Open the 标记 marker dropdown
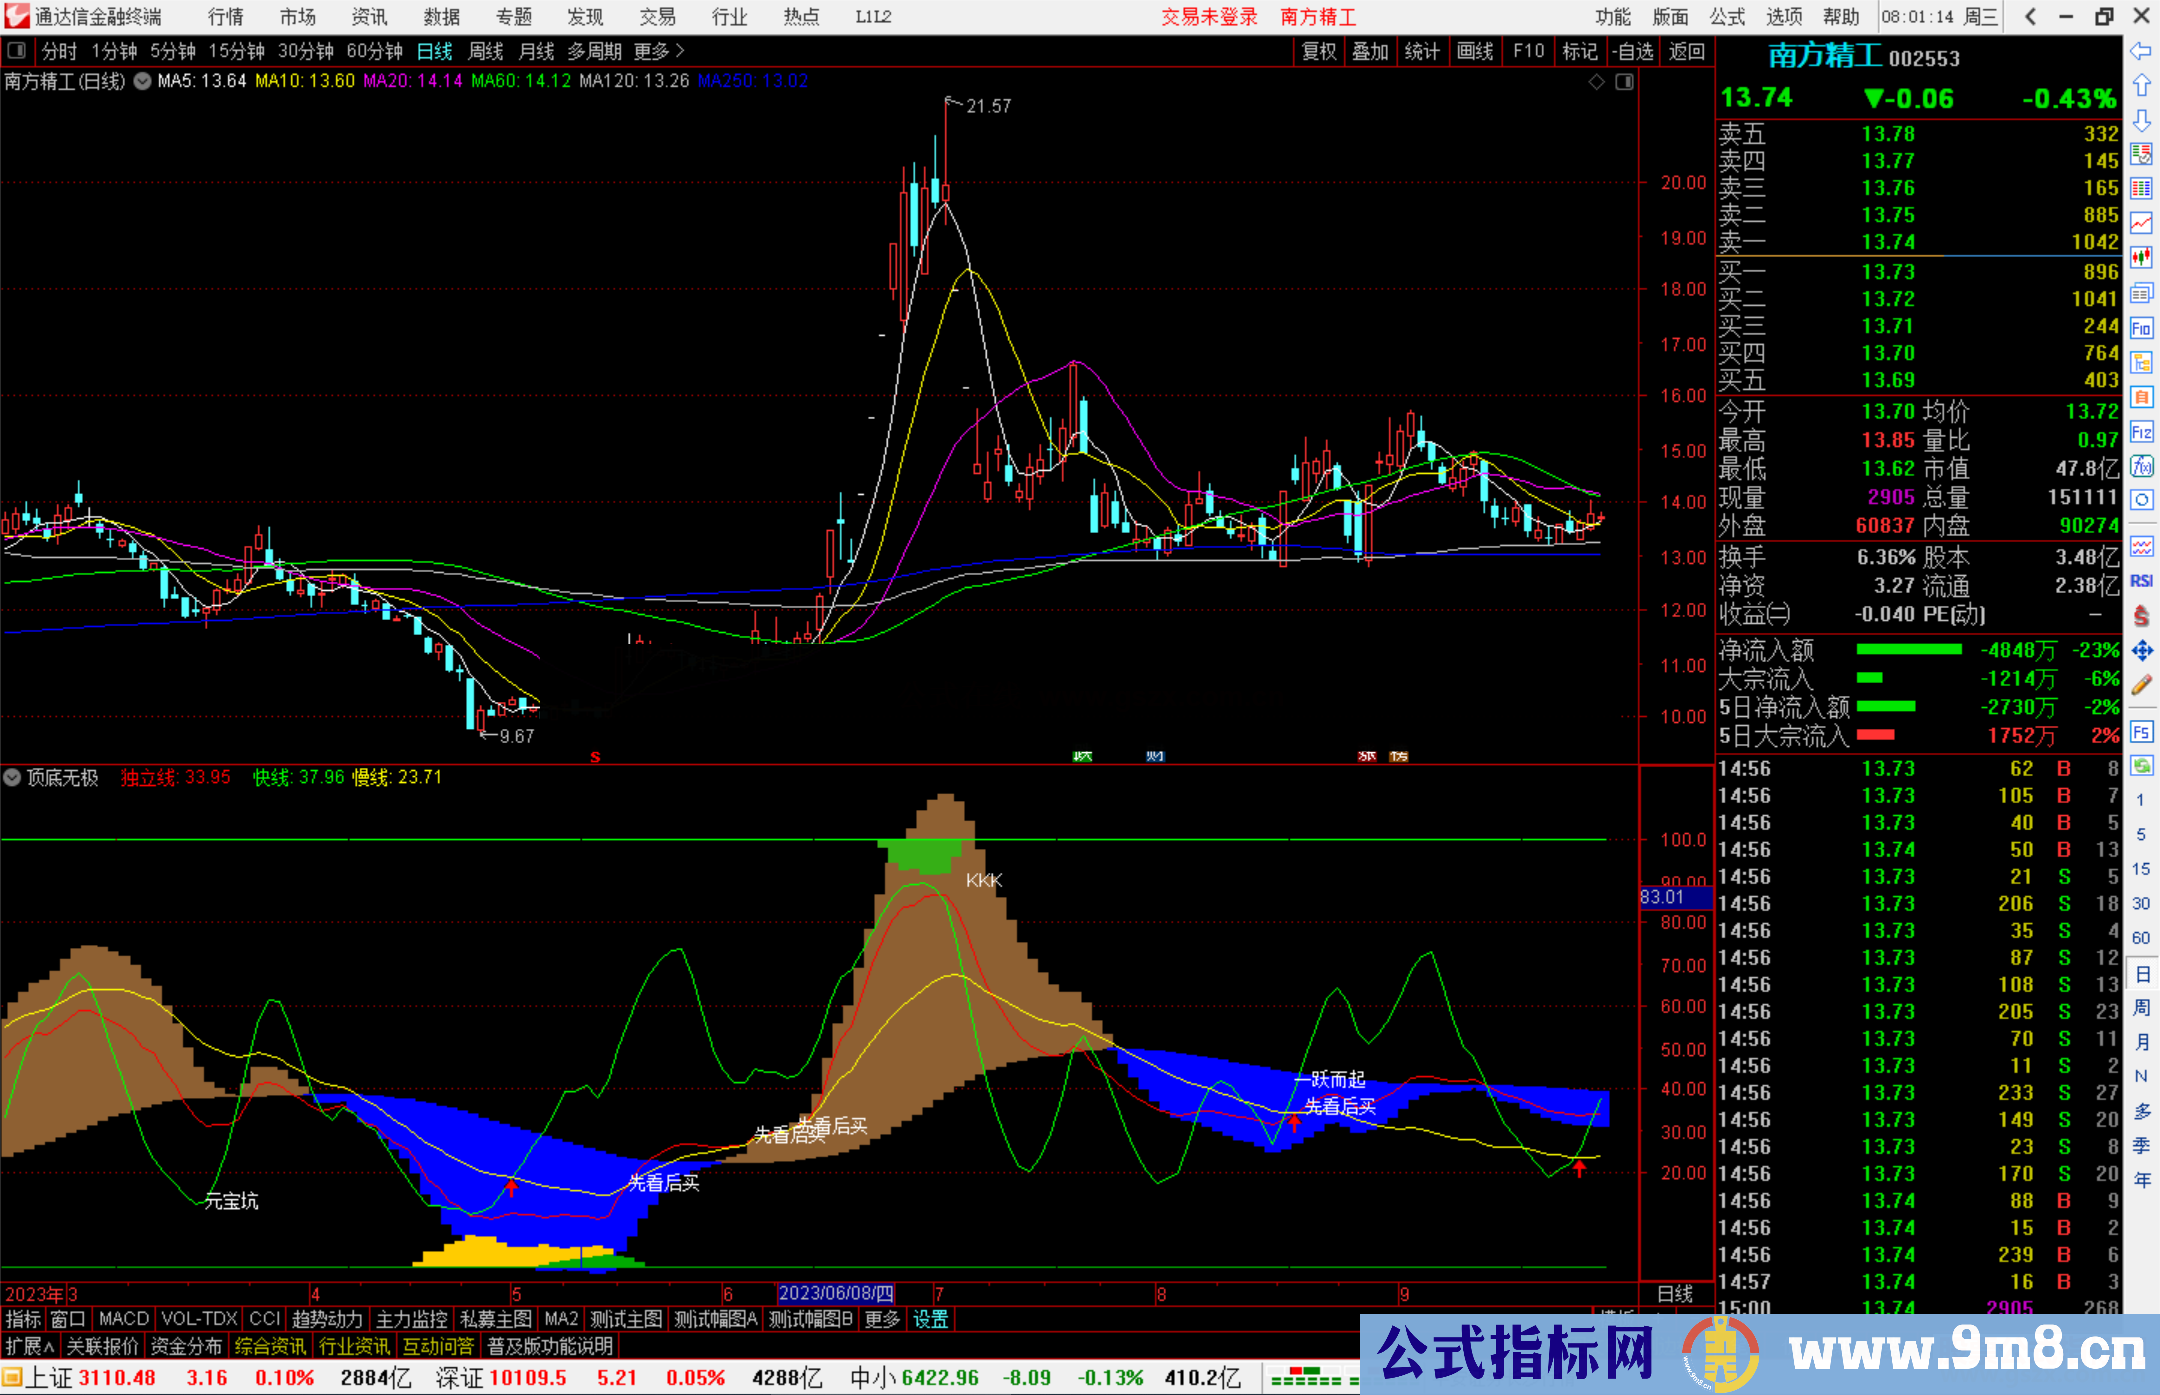 click(1580, 51)
